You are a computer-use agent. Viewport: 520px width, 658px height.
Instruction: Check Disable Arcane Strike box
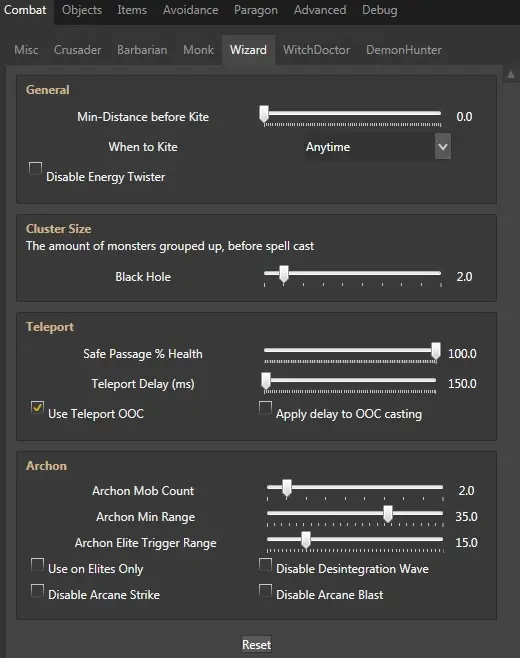tap(37, 590)
